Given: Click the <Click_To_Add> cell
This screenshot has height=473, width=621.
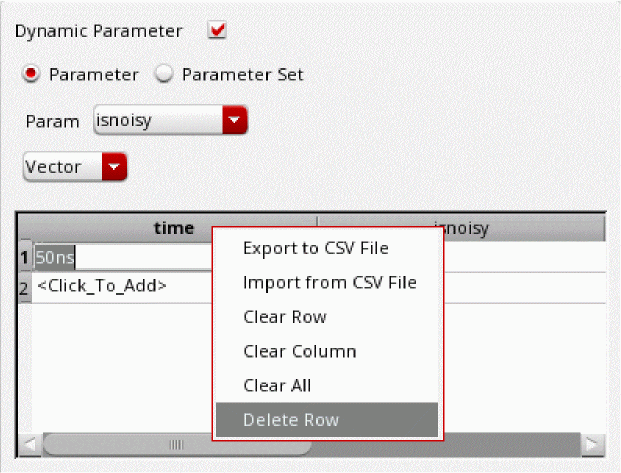Looking at the screenshot, I should pyautogui.click(x=102, y=286).
